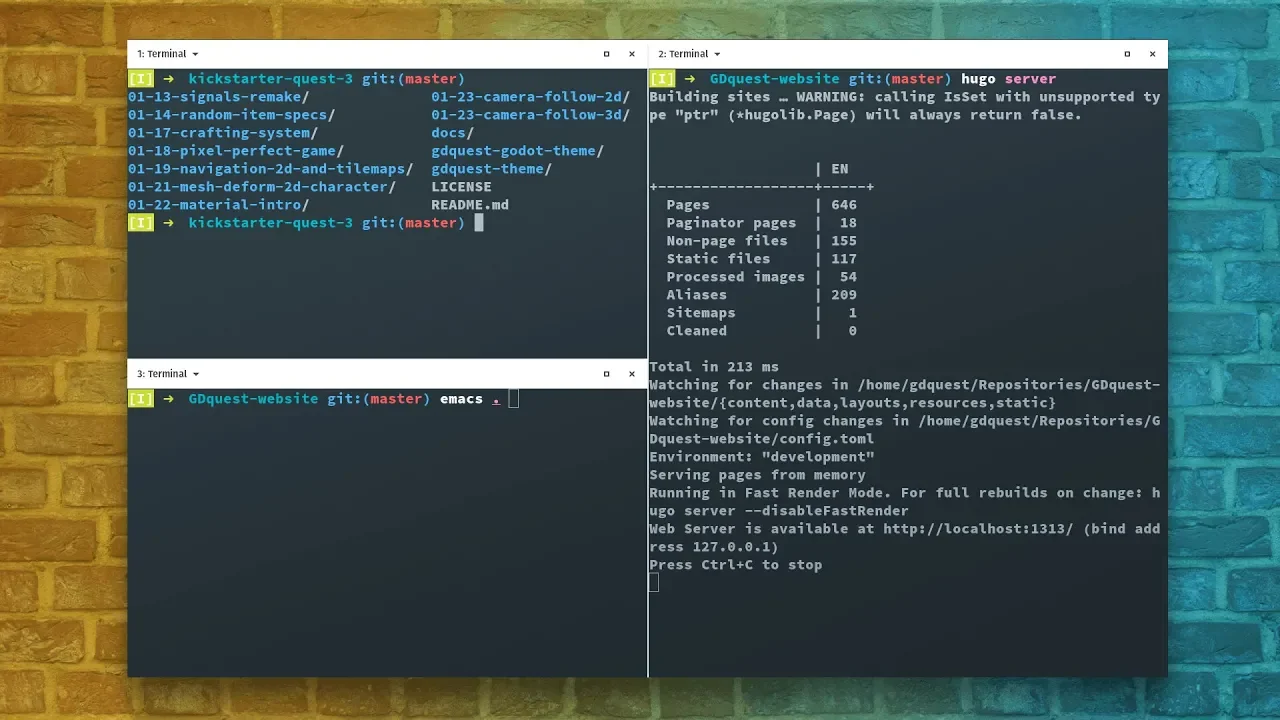This screenshot has width=1280, height=720.
Task: Click 01-21-mesh-deform-2d-character/ directory
Action: pyautogui.click(x=262, y=187)
